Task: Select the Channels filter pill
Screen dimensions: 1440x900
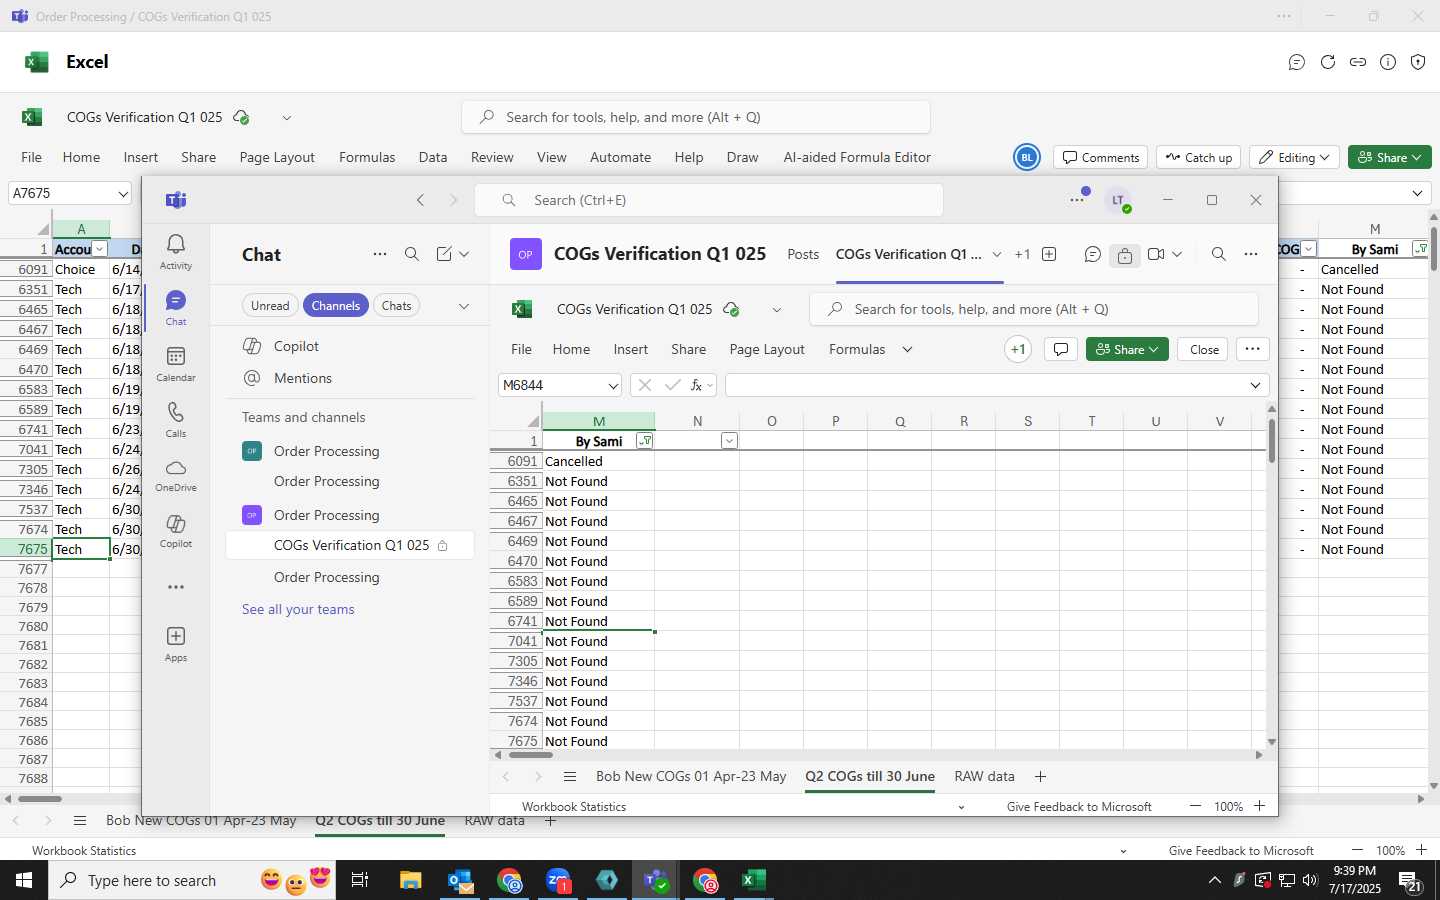Action: tap(335, 306)
